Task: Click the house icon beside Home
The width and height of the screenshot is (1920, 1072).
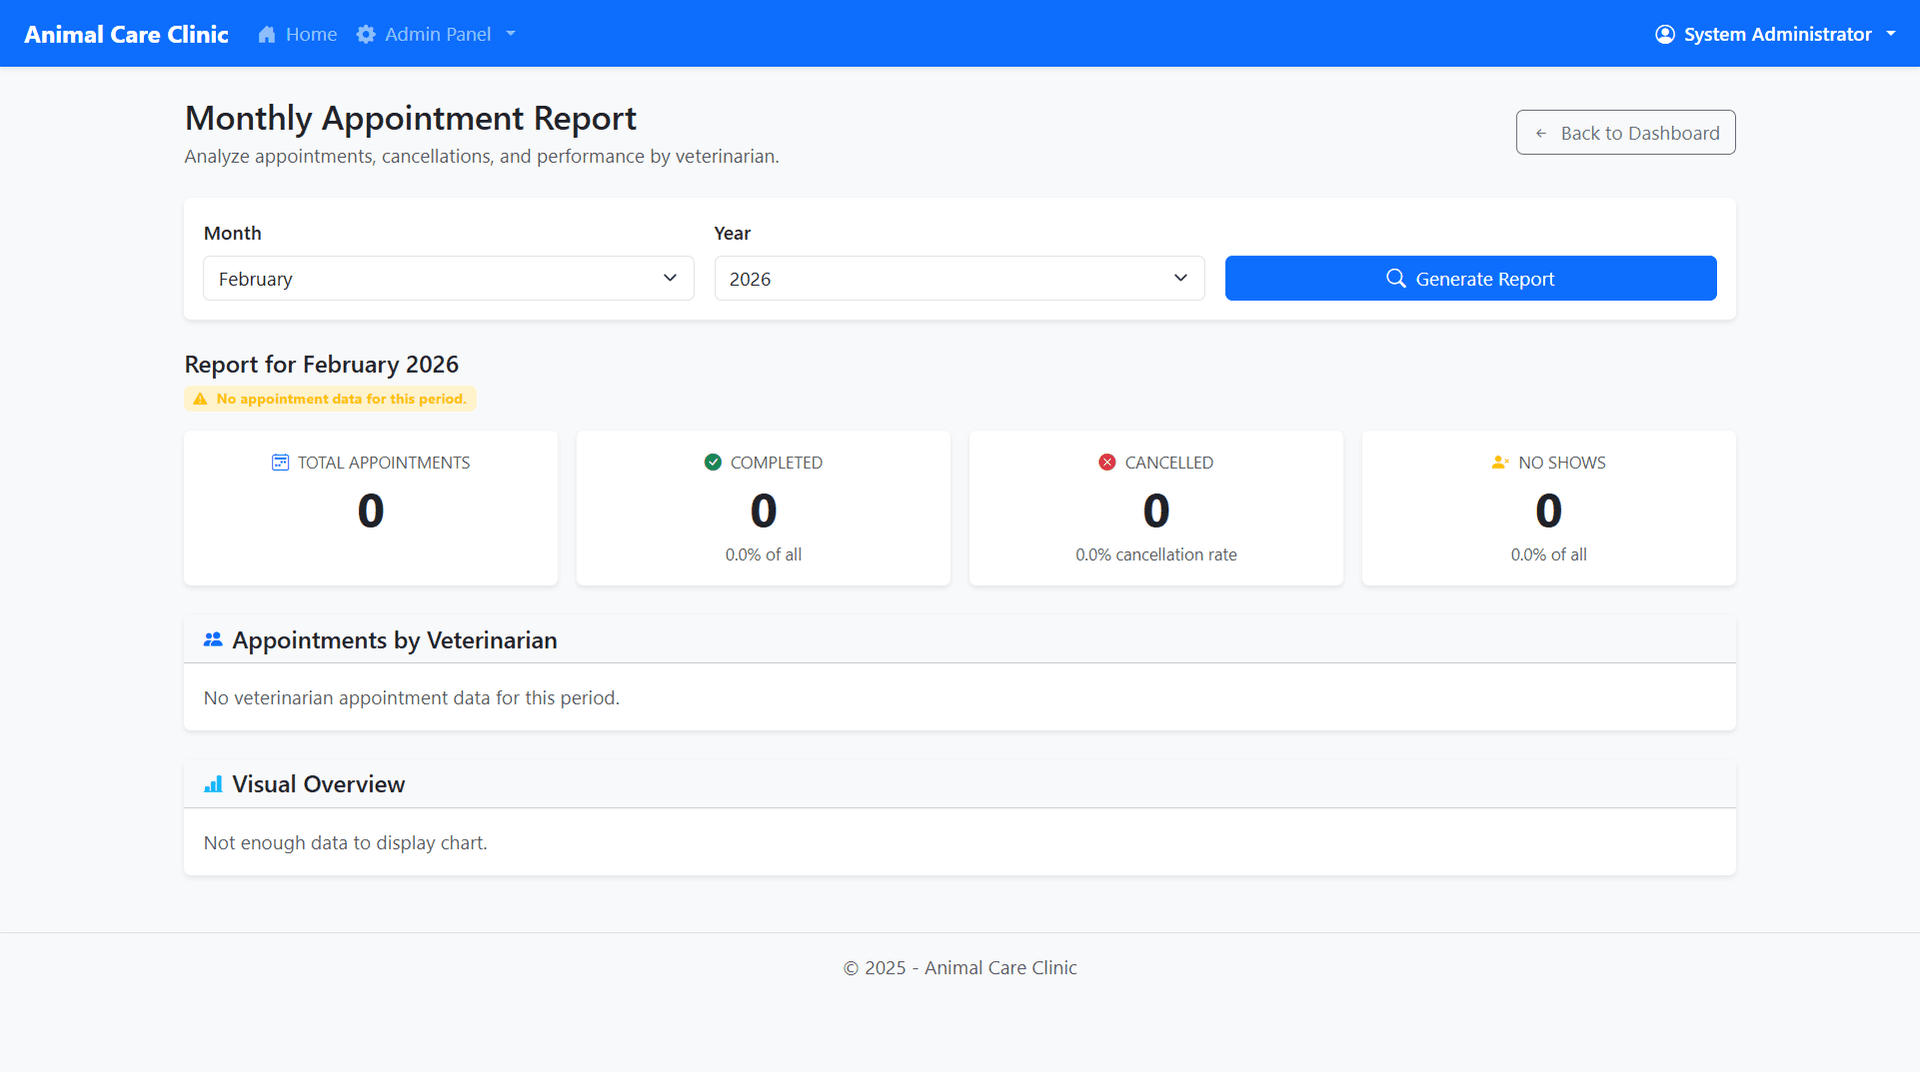Action: coord(266,34)
